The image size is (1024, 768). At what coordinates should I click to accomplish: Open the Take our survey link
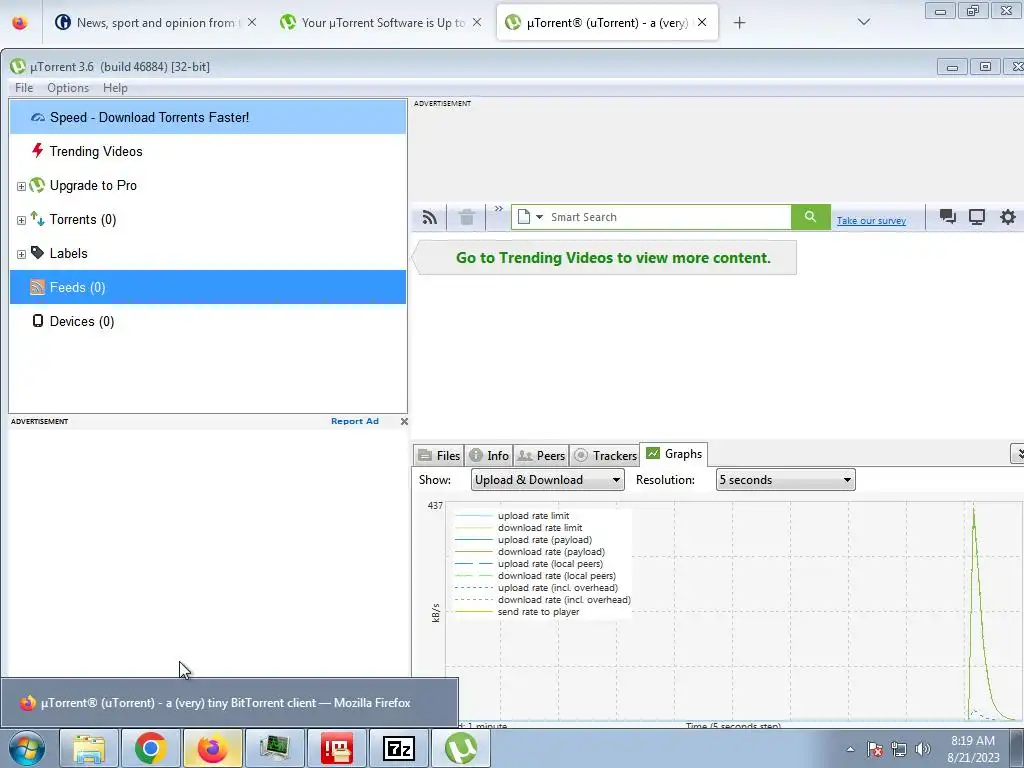pos(871,221)
